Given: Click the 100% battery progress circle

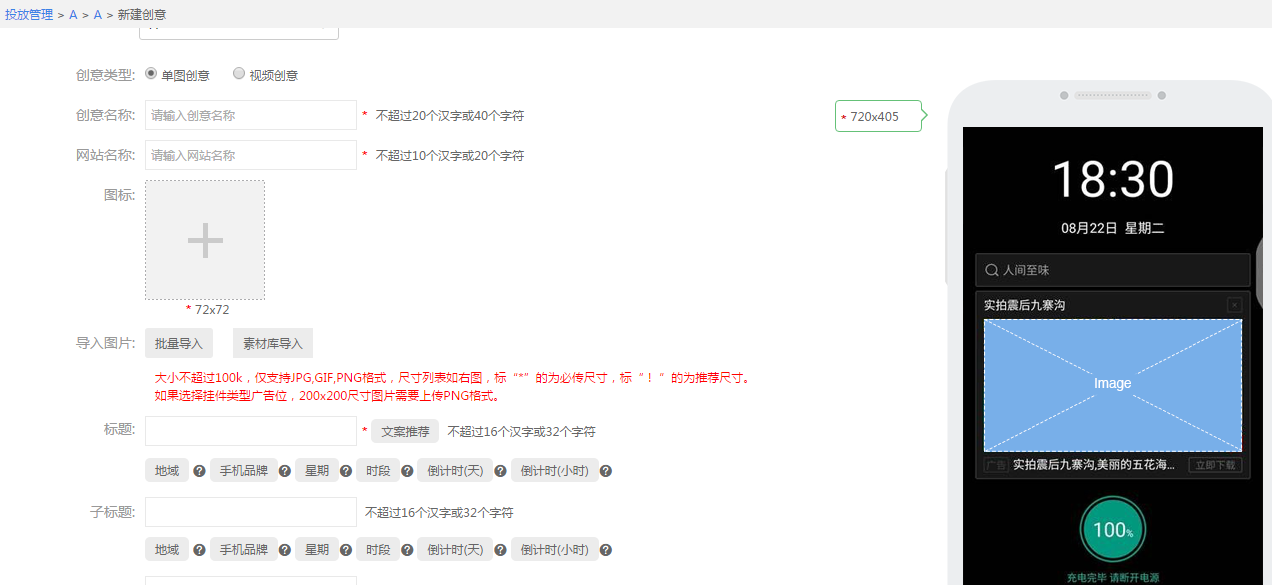Looking at the screenshot, I should [1112, 529].
